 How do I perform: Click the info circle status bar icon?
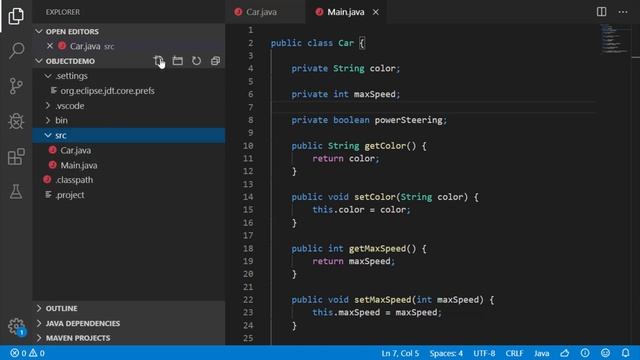585,353
